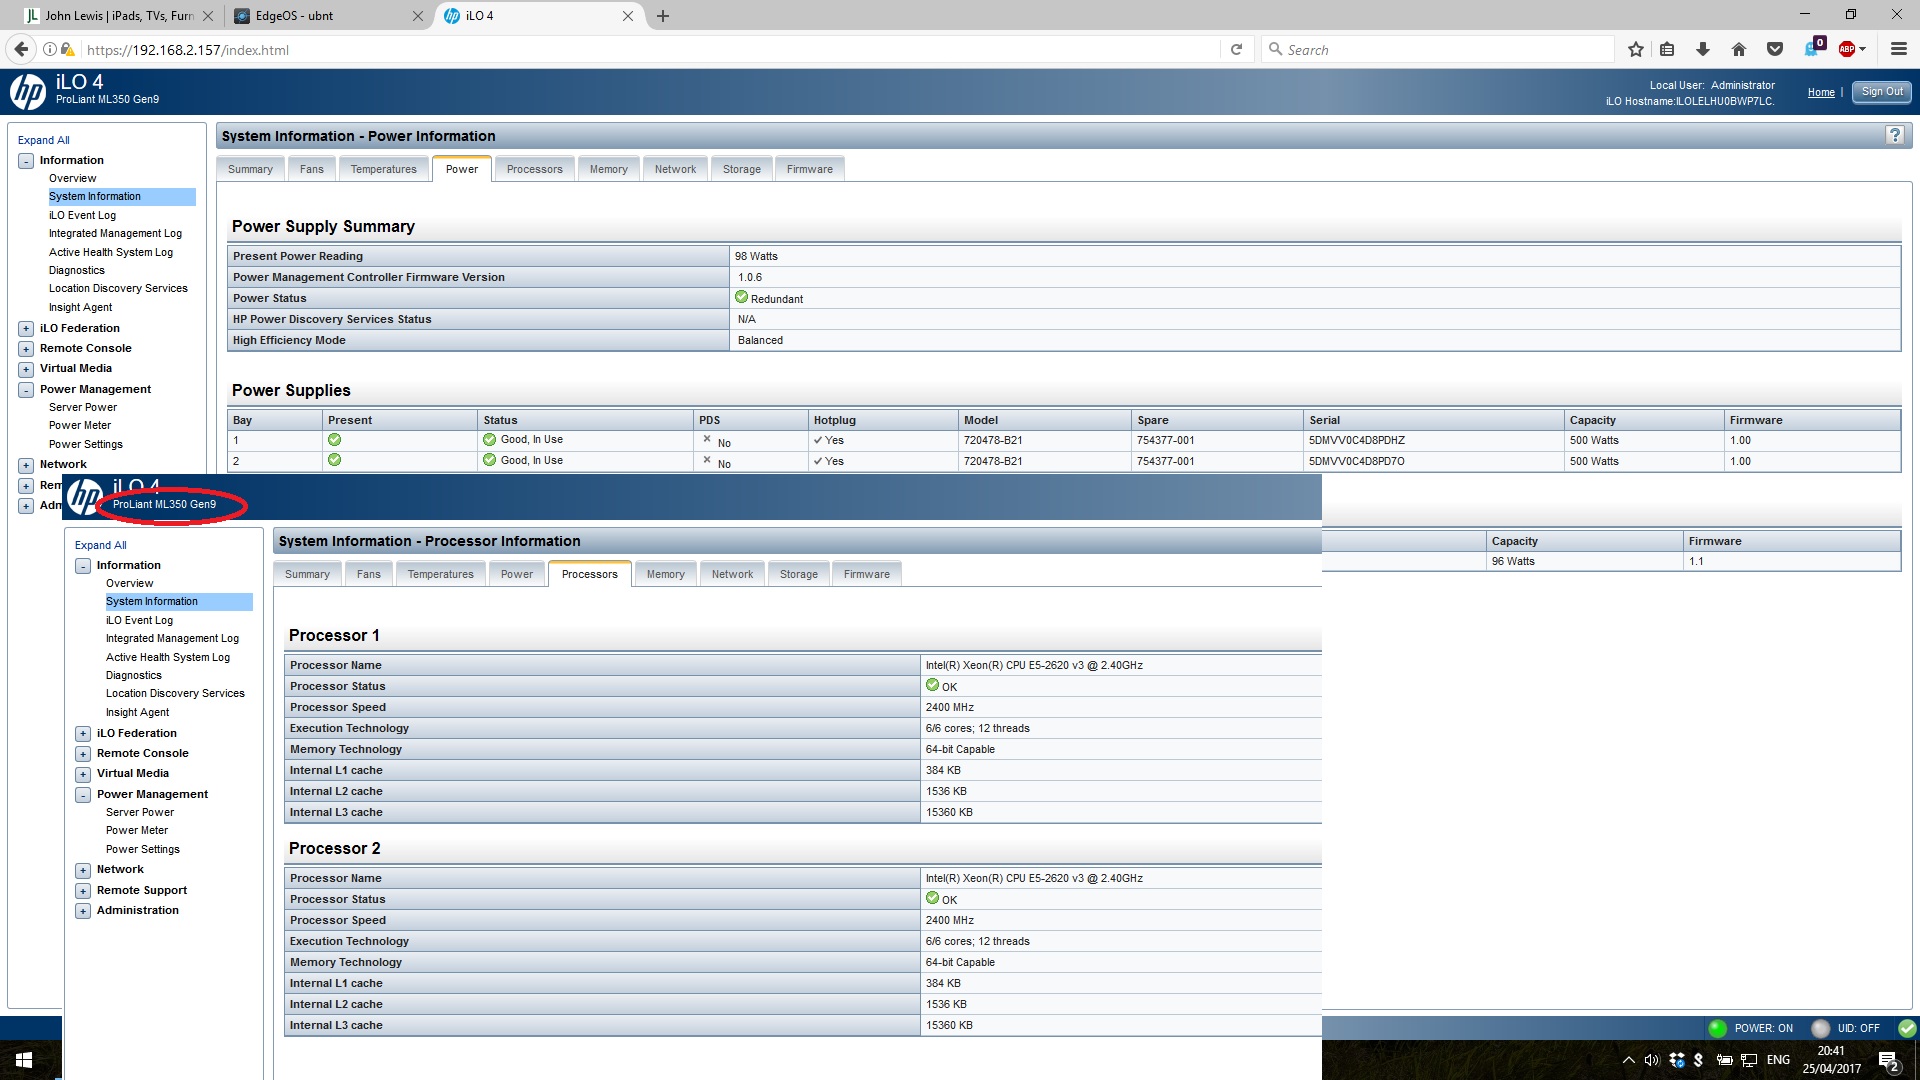The width and height of the screenshot is (1920, 1080).
Task: Click the Sign Out button
Action: [1881, 92]
